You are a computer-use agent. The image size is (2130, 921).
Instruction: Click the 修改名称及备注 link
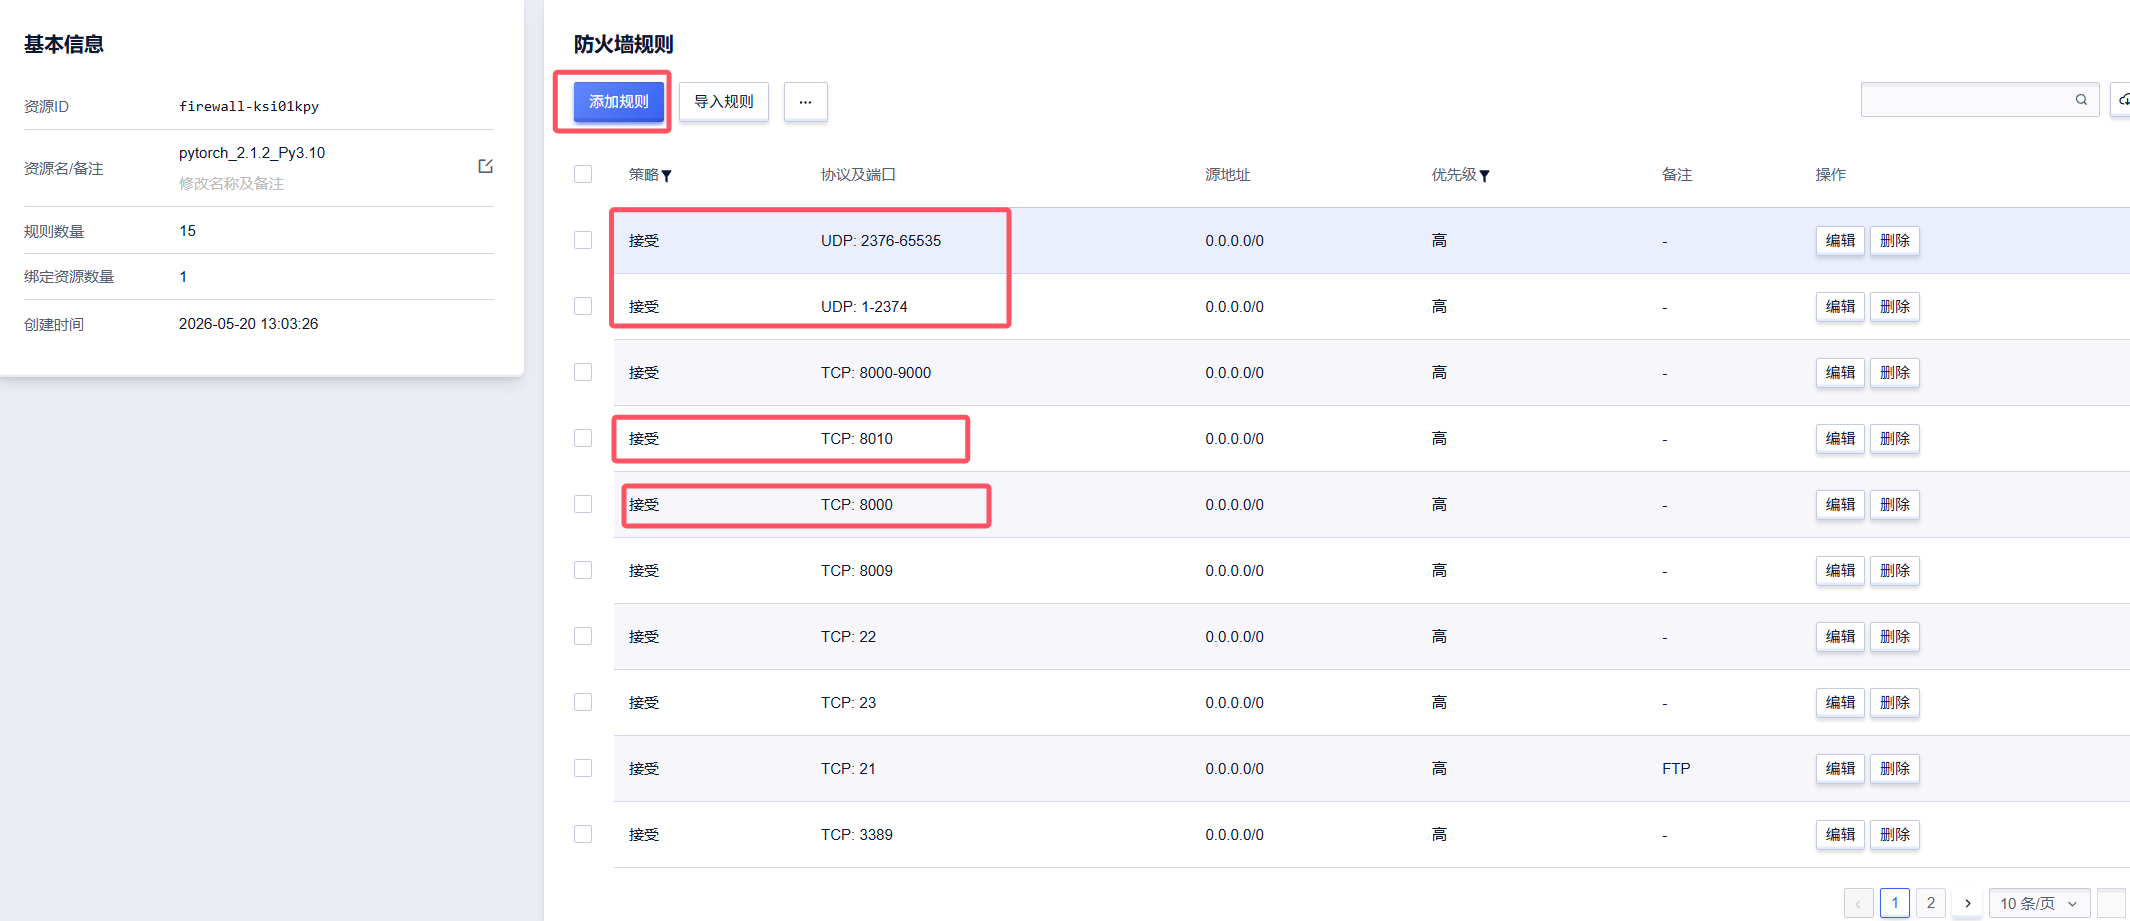pos(231,183)
